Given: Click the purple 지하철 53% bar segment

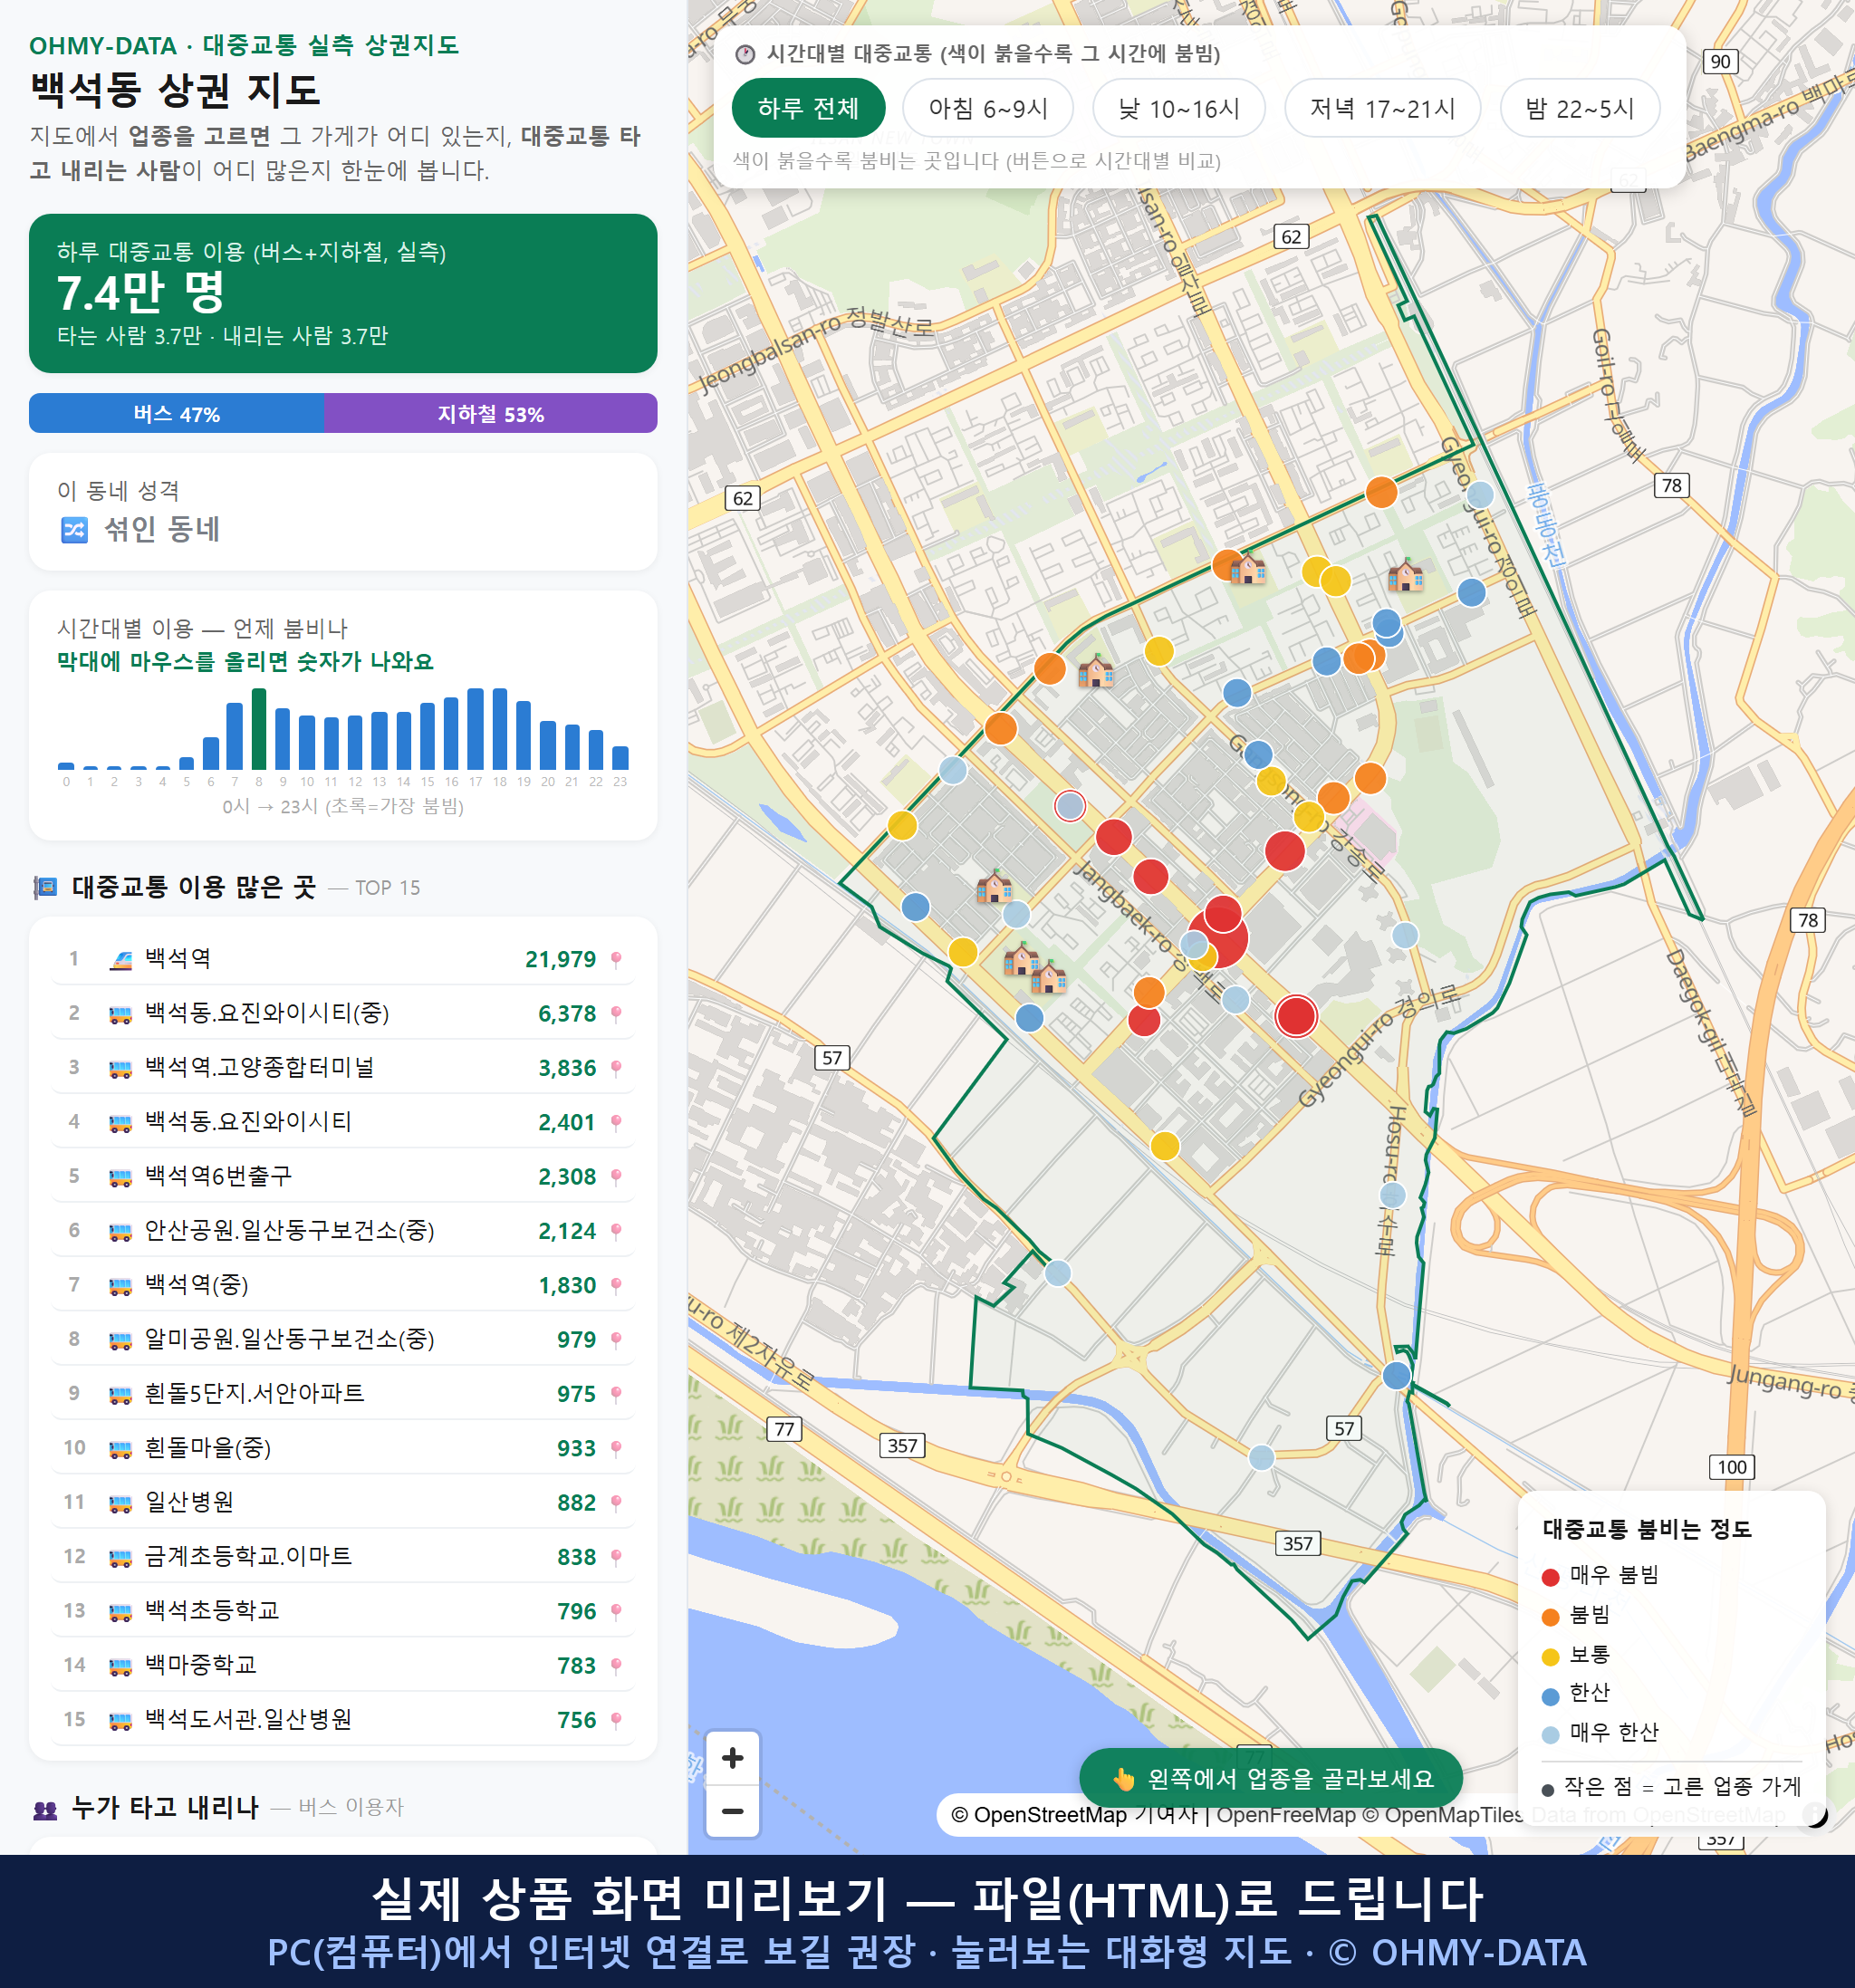Looking at the screenshot, I should click(x=490, y=413).
